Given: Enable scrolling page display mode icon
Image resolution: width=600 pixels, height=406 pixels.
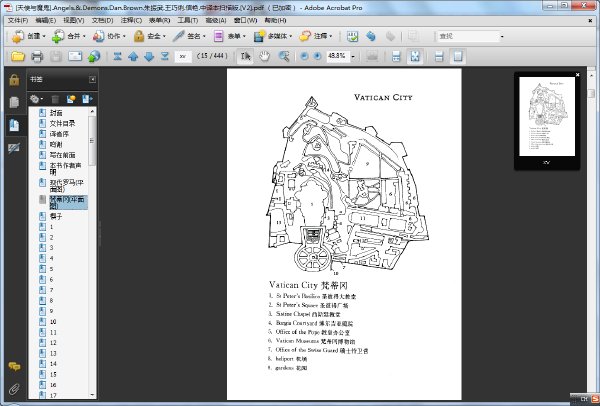Looking at the screenshot, I should point(396,57).
